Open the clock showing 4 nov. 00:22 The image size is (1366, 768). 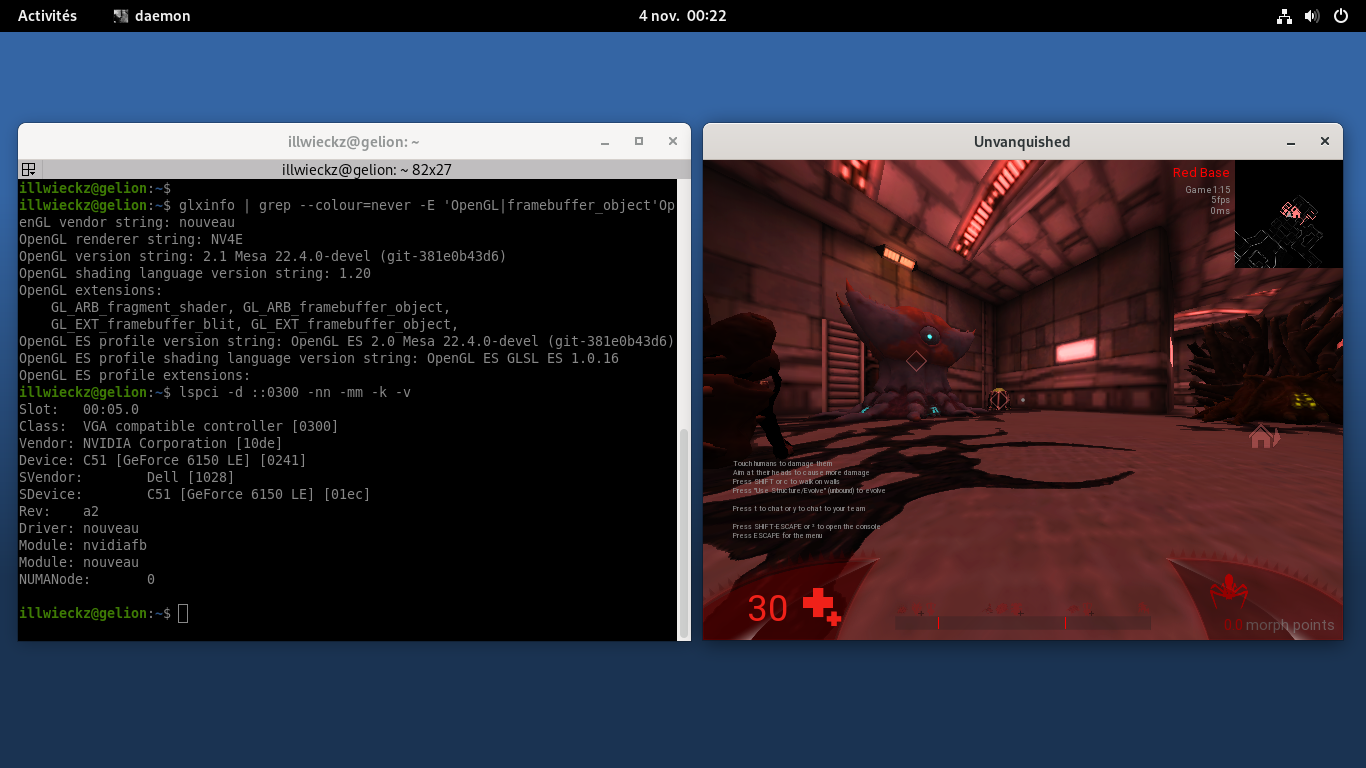682,16
